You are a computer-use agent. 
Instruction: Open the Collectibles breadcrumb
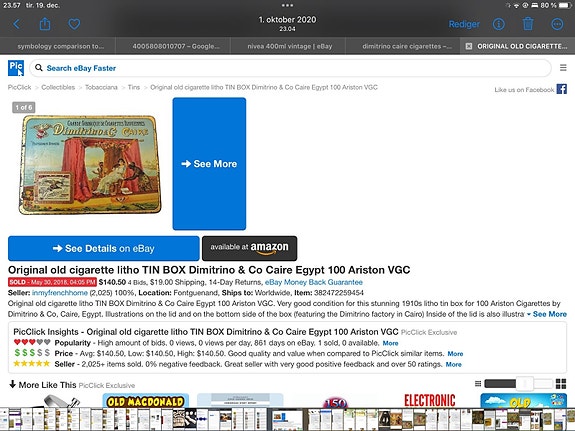pyautogui.click(x=58, y=87)
